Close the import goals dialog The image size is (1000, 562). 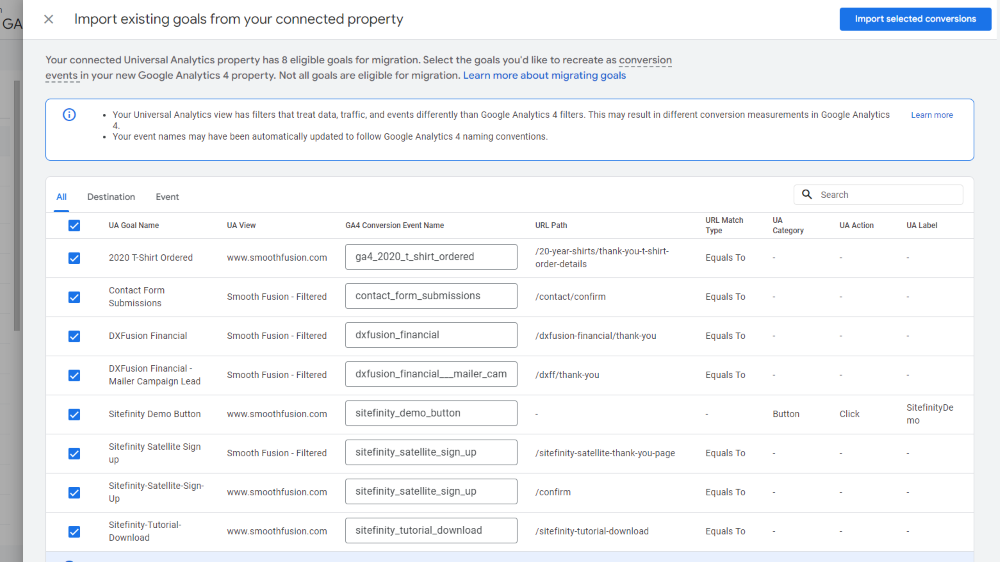tap(48, 19)
